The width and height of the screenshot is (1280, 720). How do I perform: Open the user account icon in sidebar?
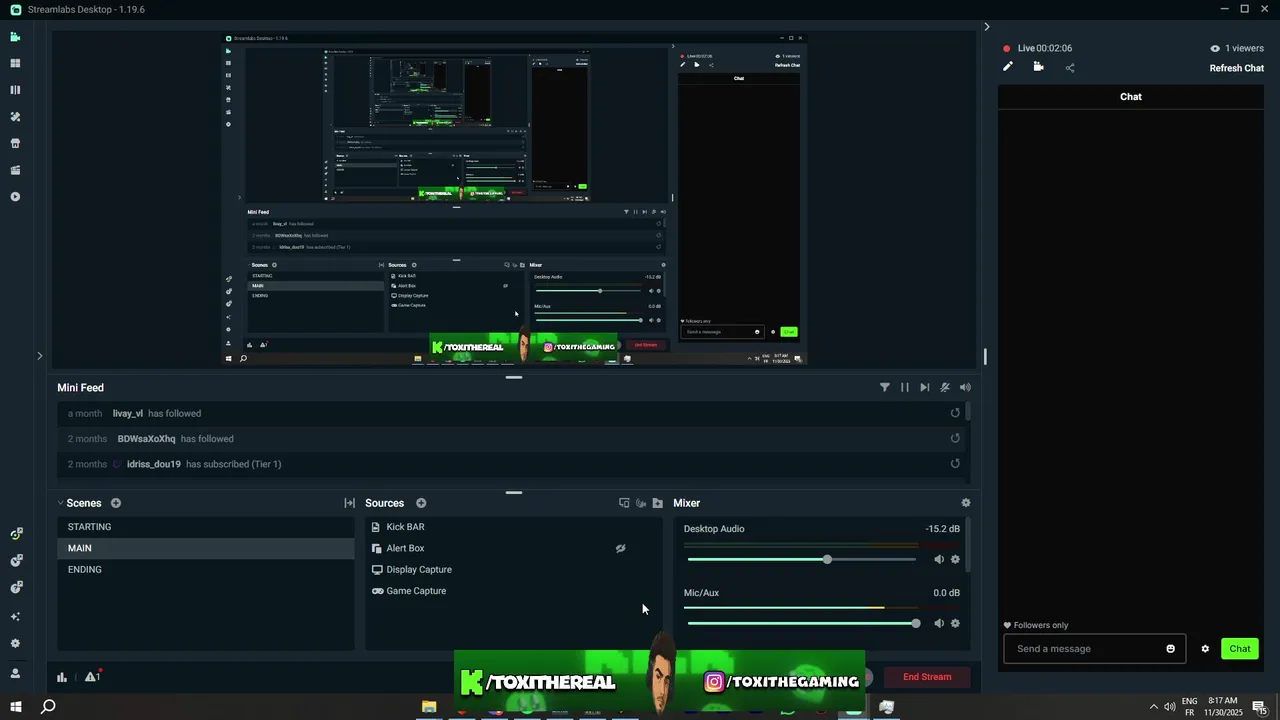click(x=15, y=673)
